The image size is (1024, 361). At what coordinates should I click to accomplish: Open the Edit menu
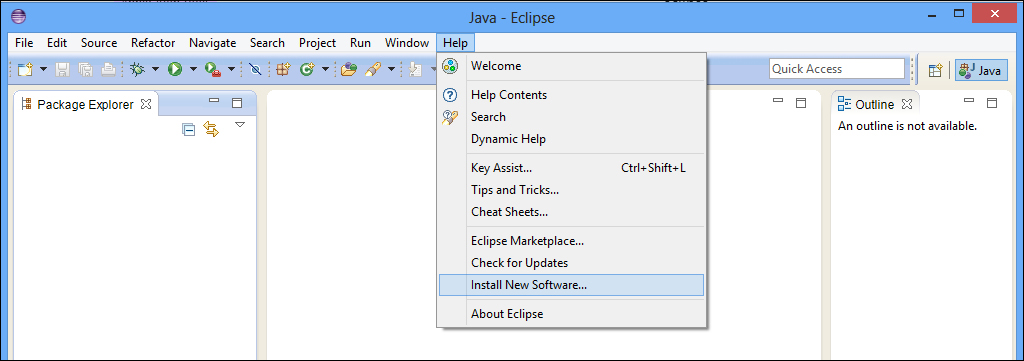[x=57, y=43]
